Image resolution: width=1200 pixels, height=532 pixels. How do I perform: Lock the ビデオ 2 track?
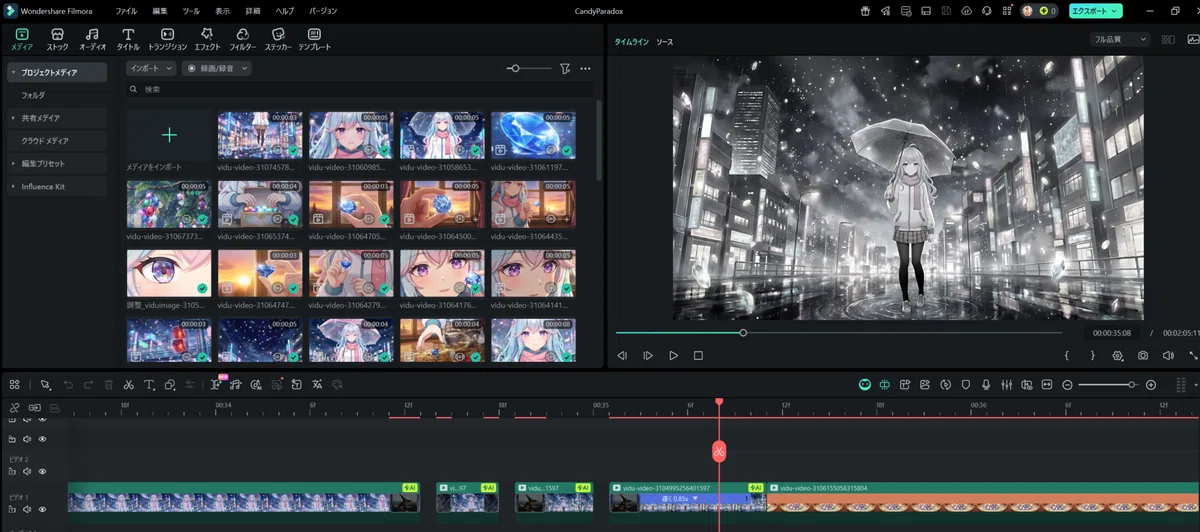tap(13, 471)
